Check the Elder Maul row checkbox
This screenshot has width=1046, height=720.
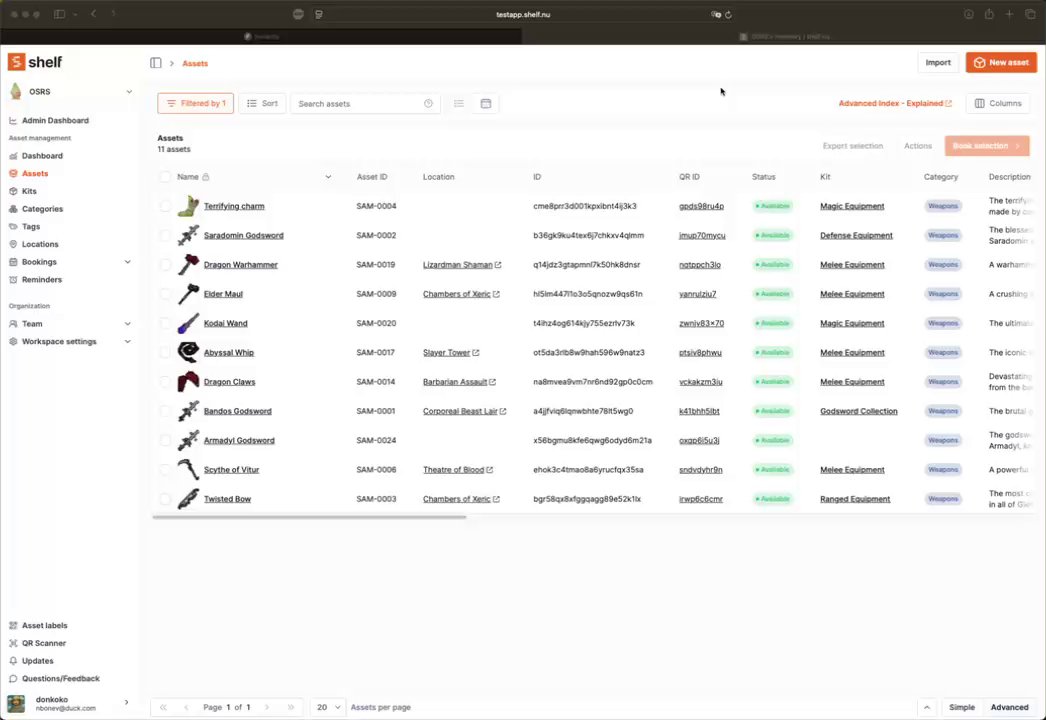[165, 294]
